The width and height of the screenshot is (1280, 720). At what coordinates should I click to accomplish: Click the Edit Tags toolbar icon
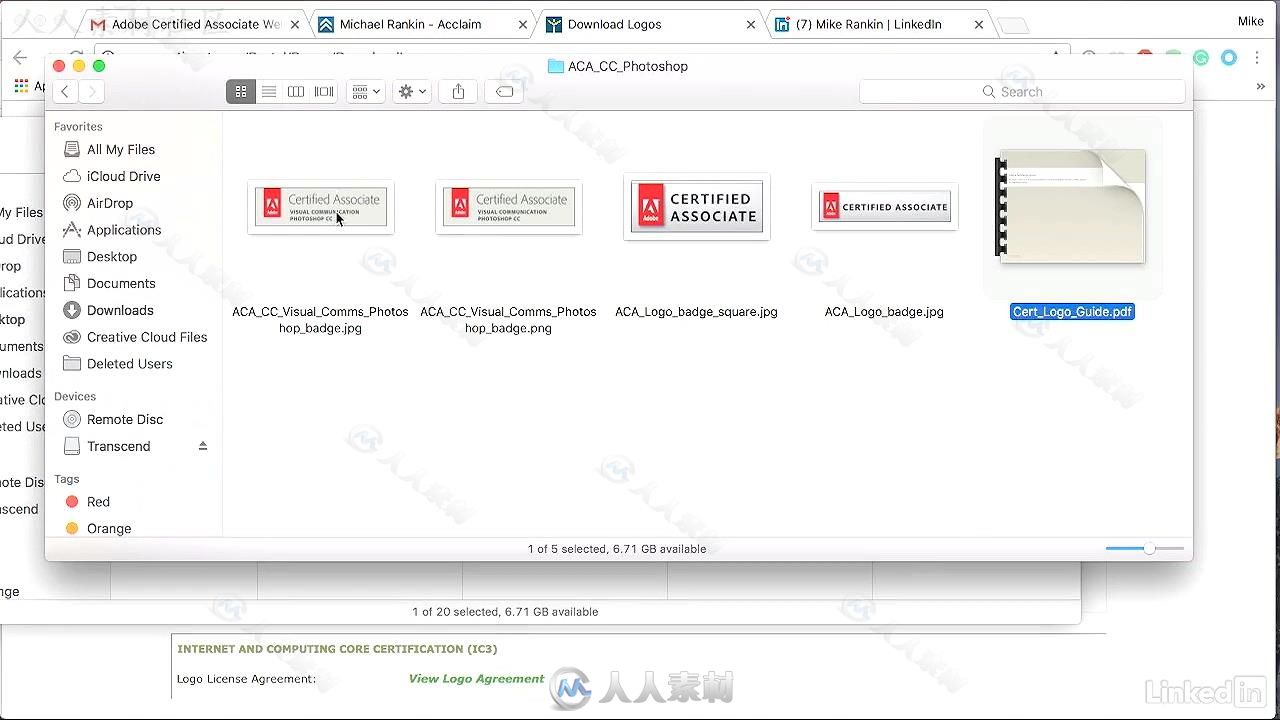coord(505,92)
